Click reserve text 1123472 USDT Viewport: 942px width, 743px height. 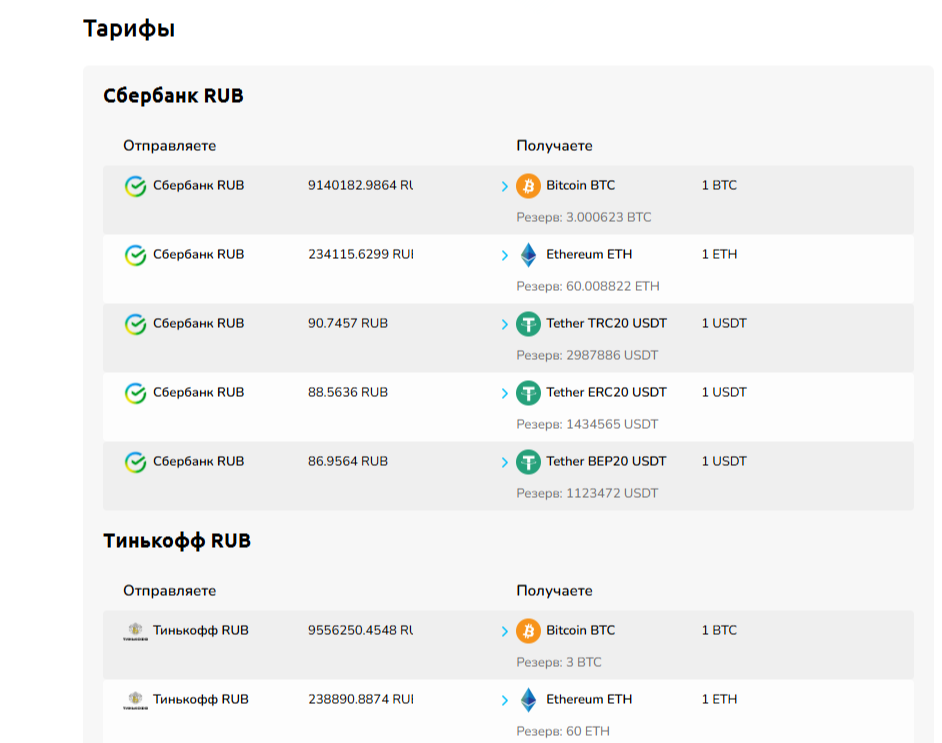point(587,493)
